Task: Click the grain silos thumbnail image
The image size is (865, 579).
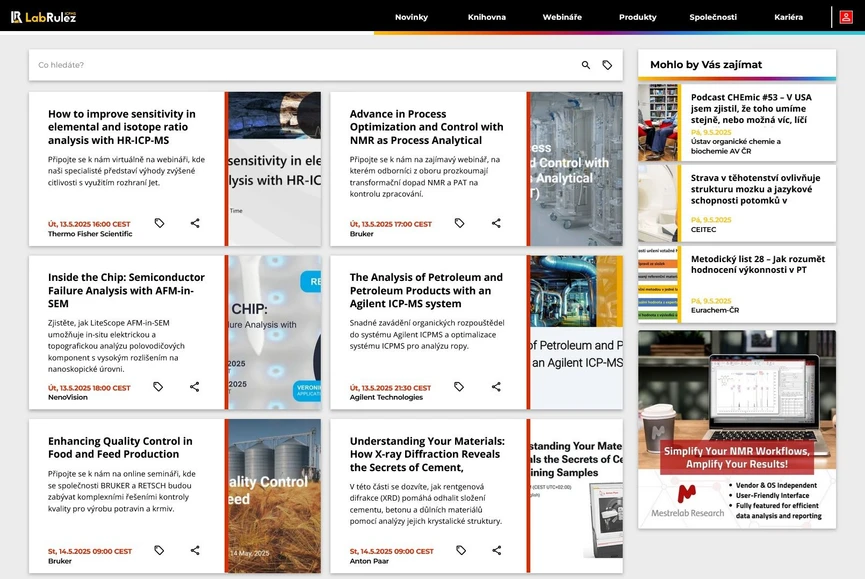Action: (275, 496)
